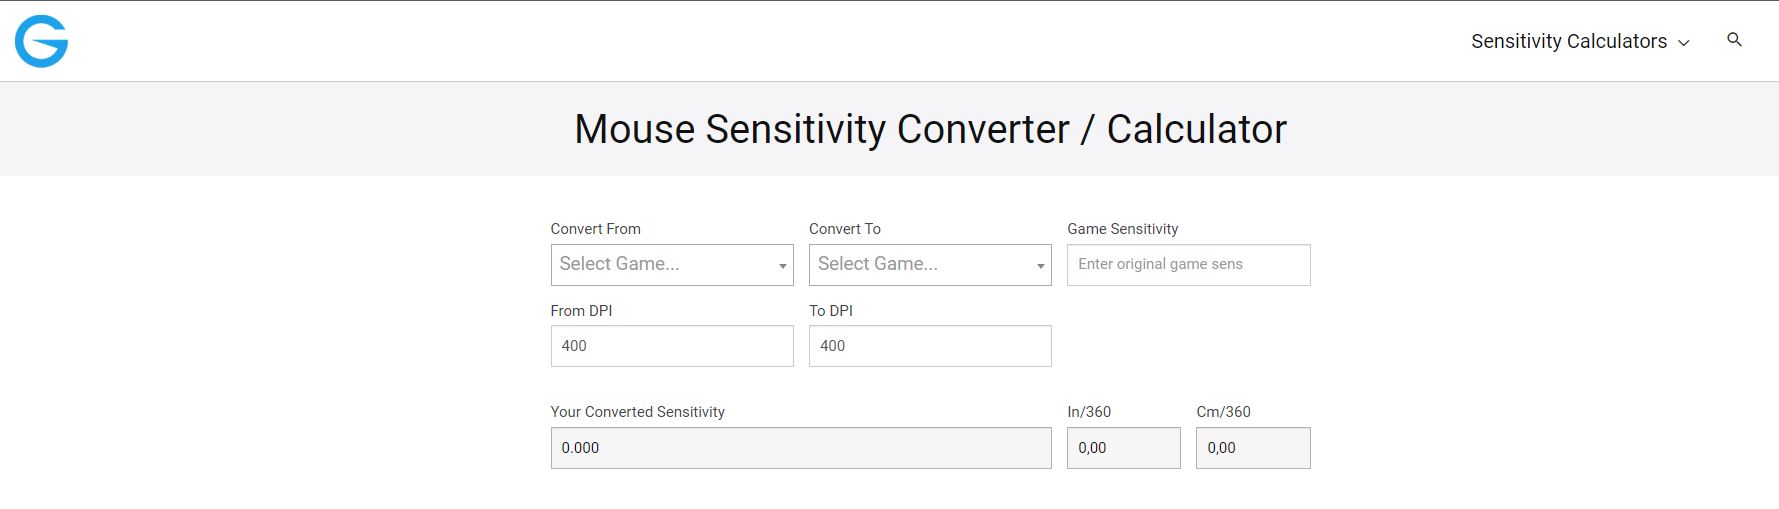Screen dimensions: 1779x509
Task: Click the Game Sensitivity label text
Action: 1122,229
